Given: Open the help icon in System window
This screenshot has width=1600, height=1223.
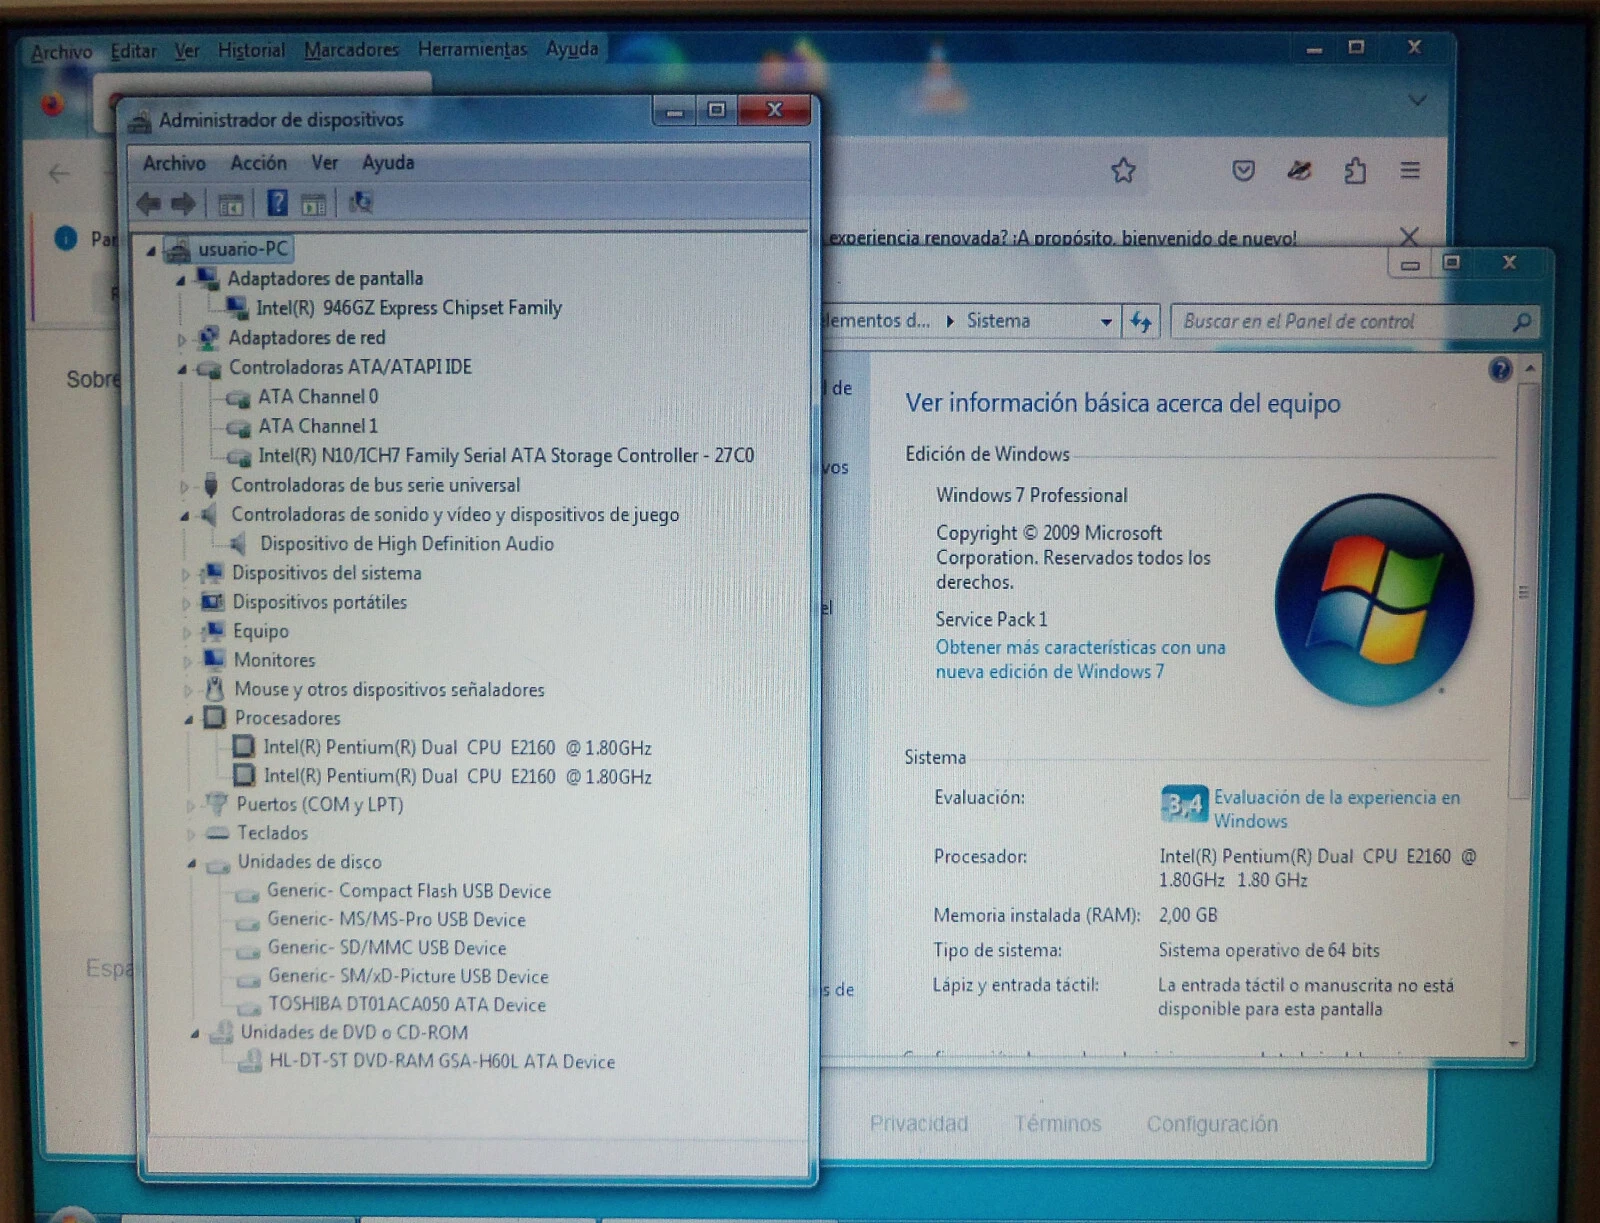Looking at the screenshot, I should (1500, 370).
